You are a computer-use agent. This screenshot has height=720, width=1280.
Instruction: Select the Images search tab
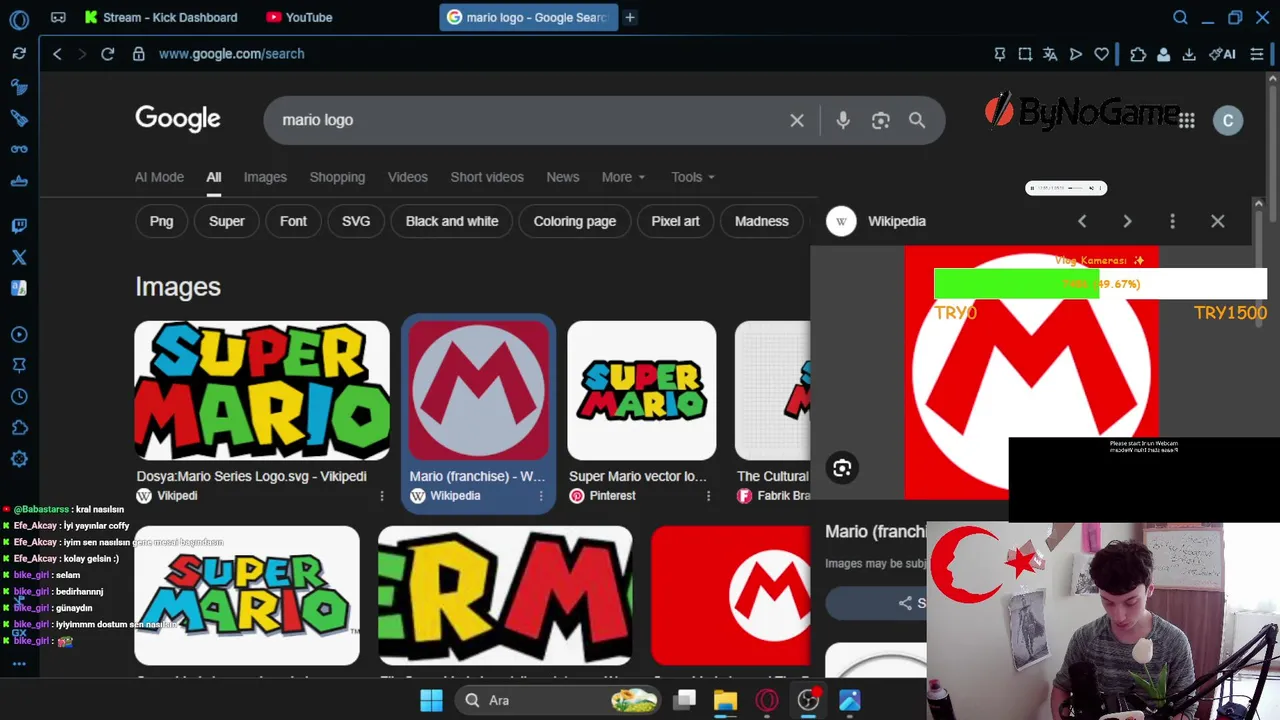[265, 177]
